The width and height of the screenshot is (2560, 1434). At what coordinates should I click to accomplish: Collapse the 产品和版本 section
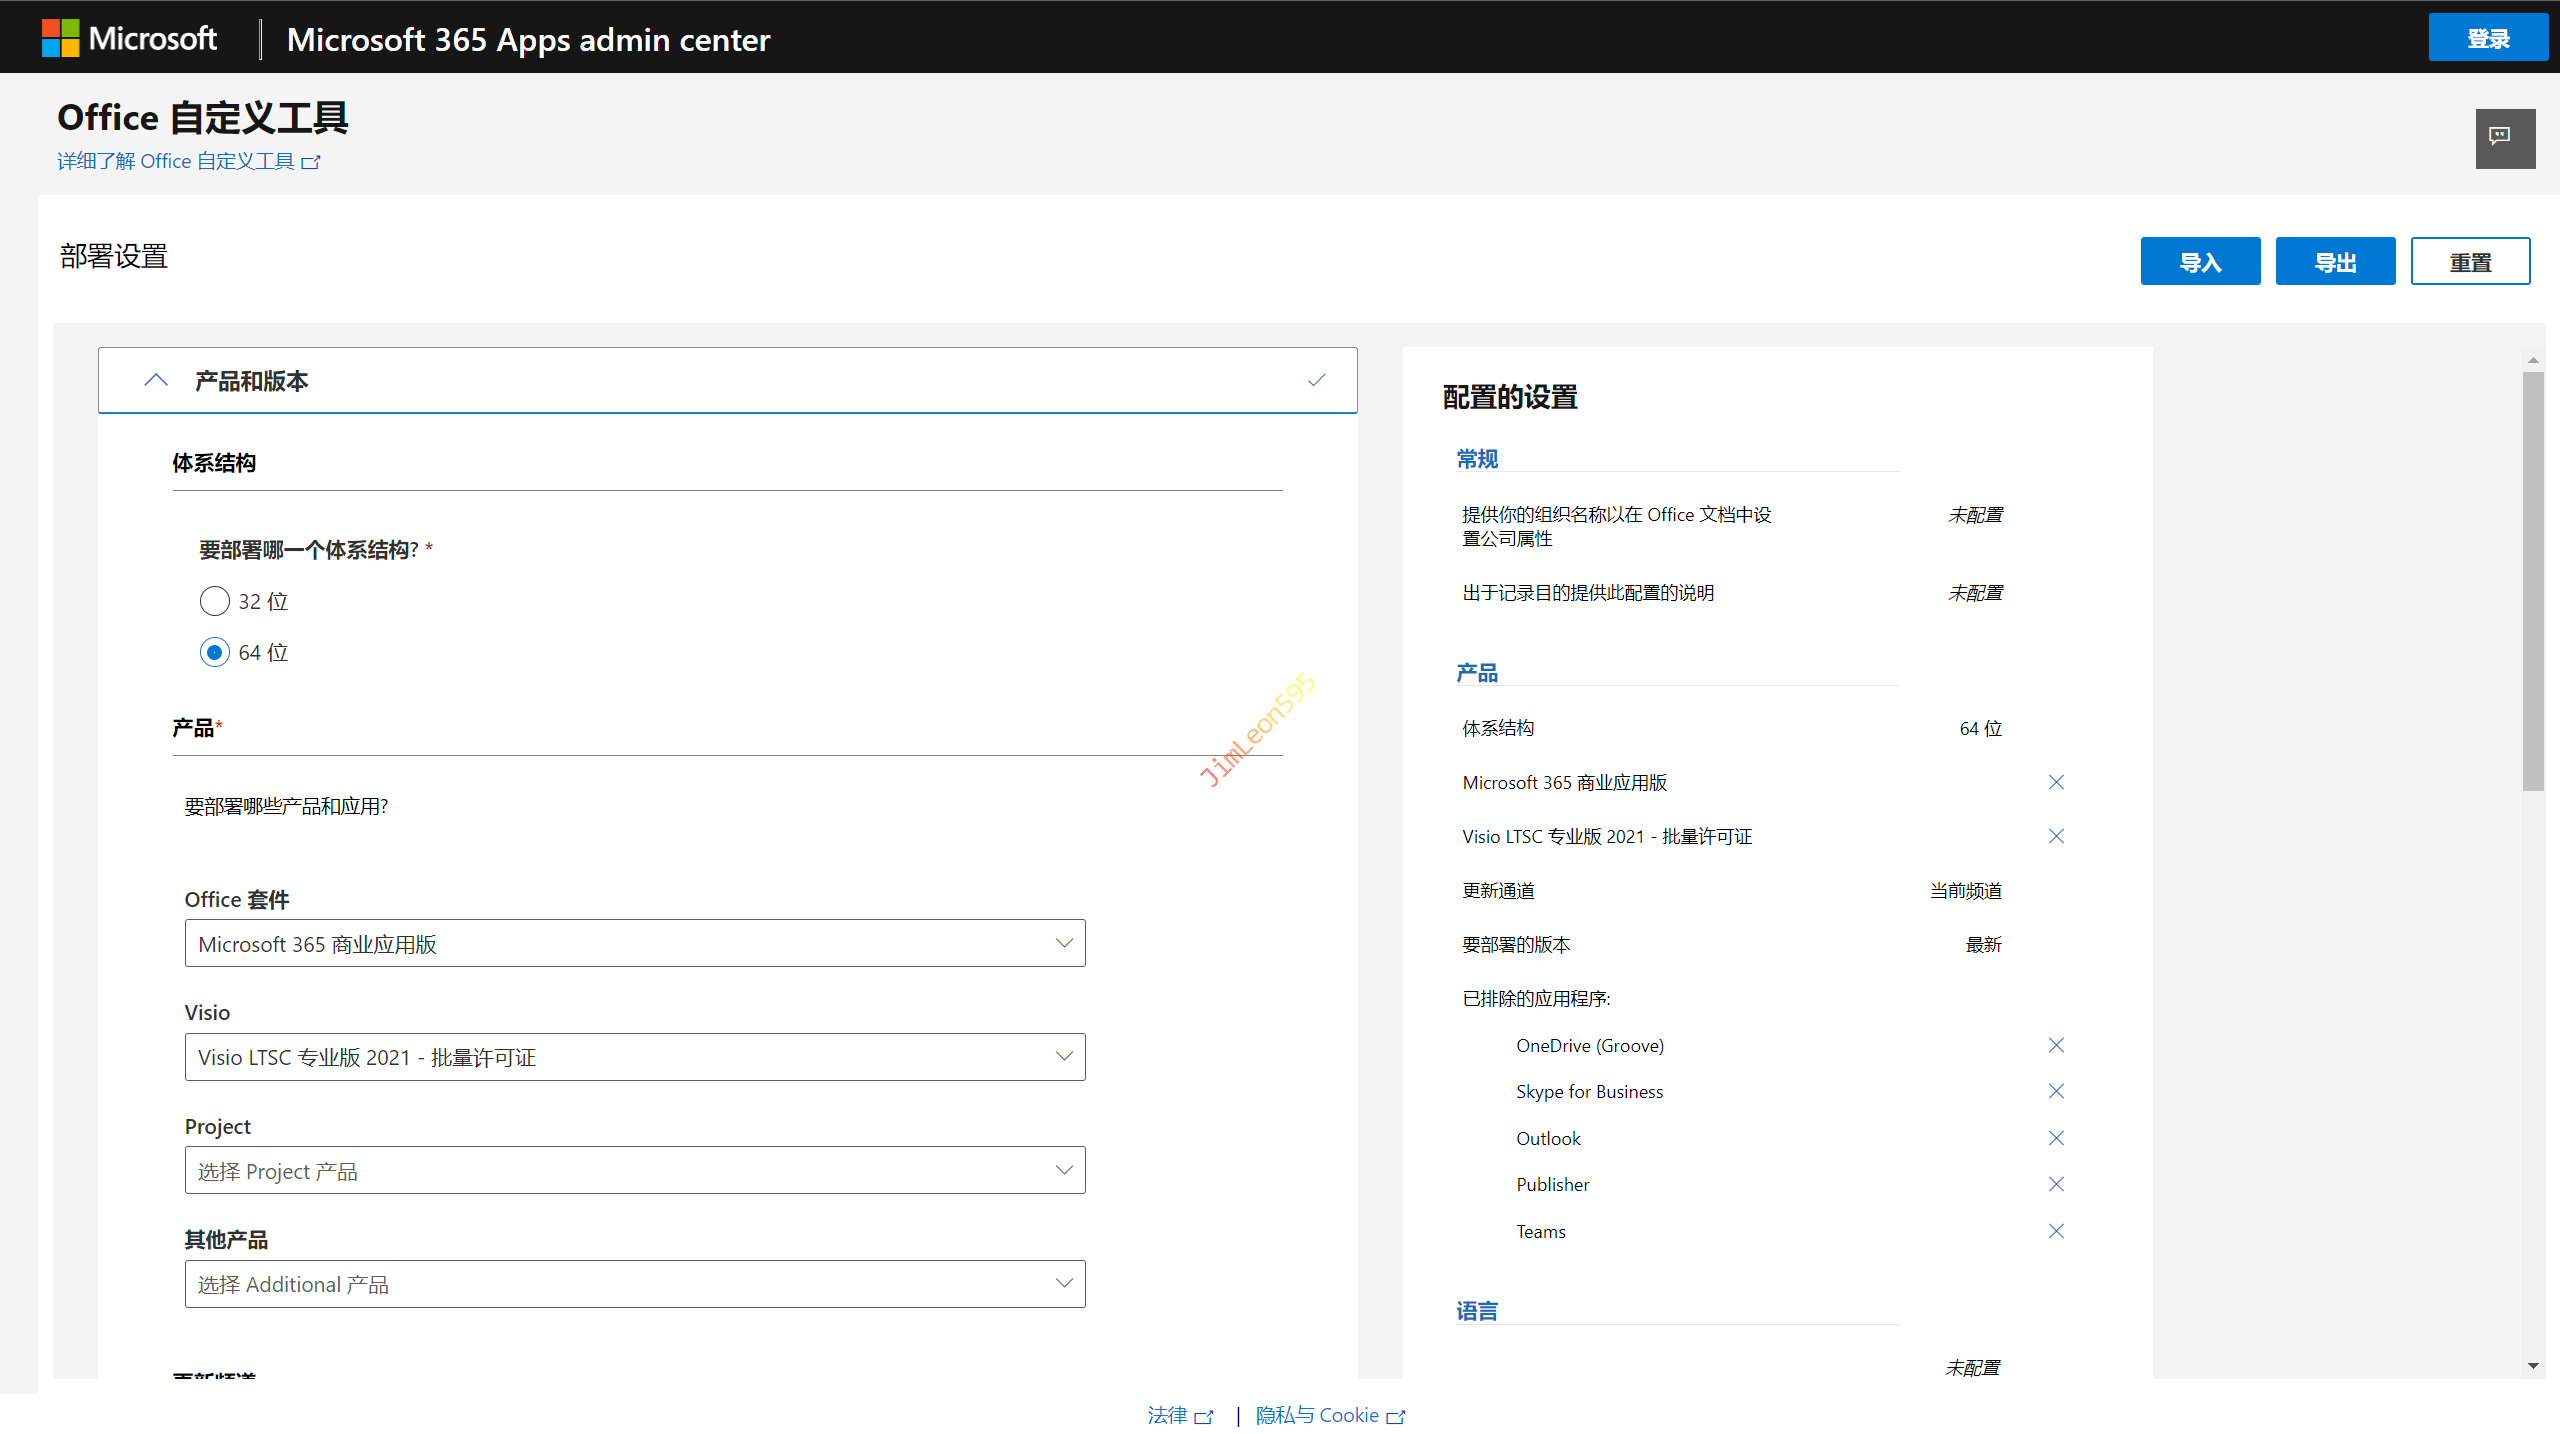coord(156,380)
